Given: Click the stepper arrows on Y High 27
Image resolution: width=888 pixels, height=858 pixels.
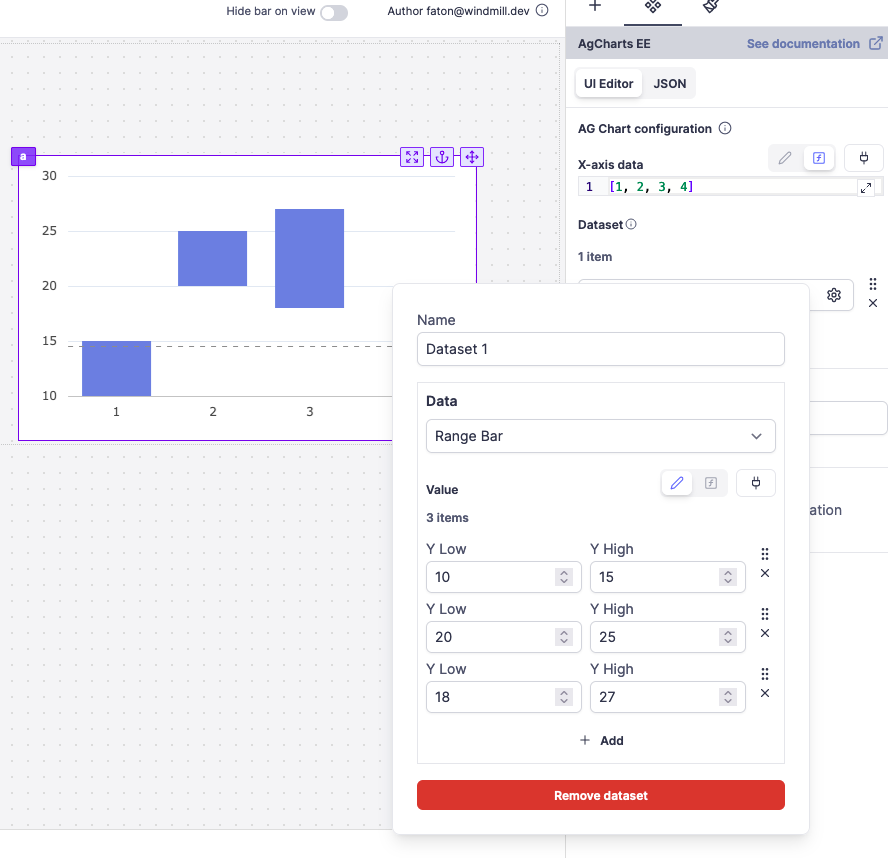Looking at the screenshot, I should coord(728,697).
